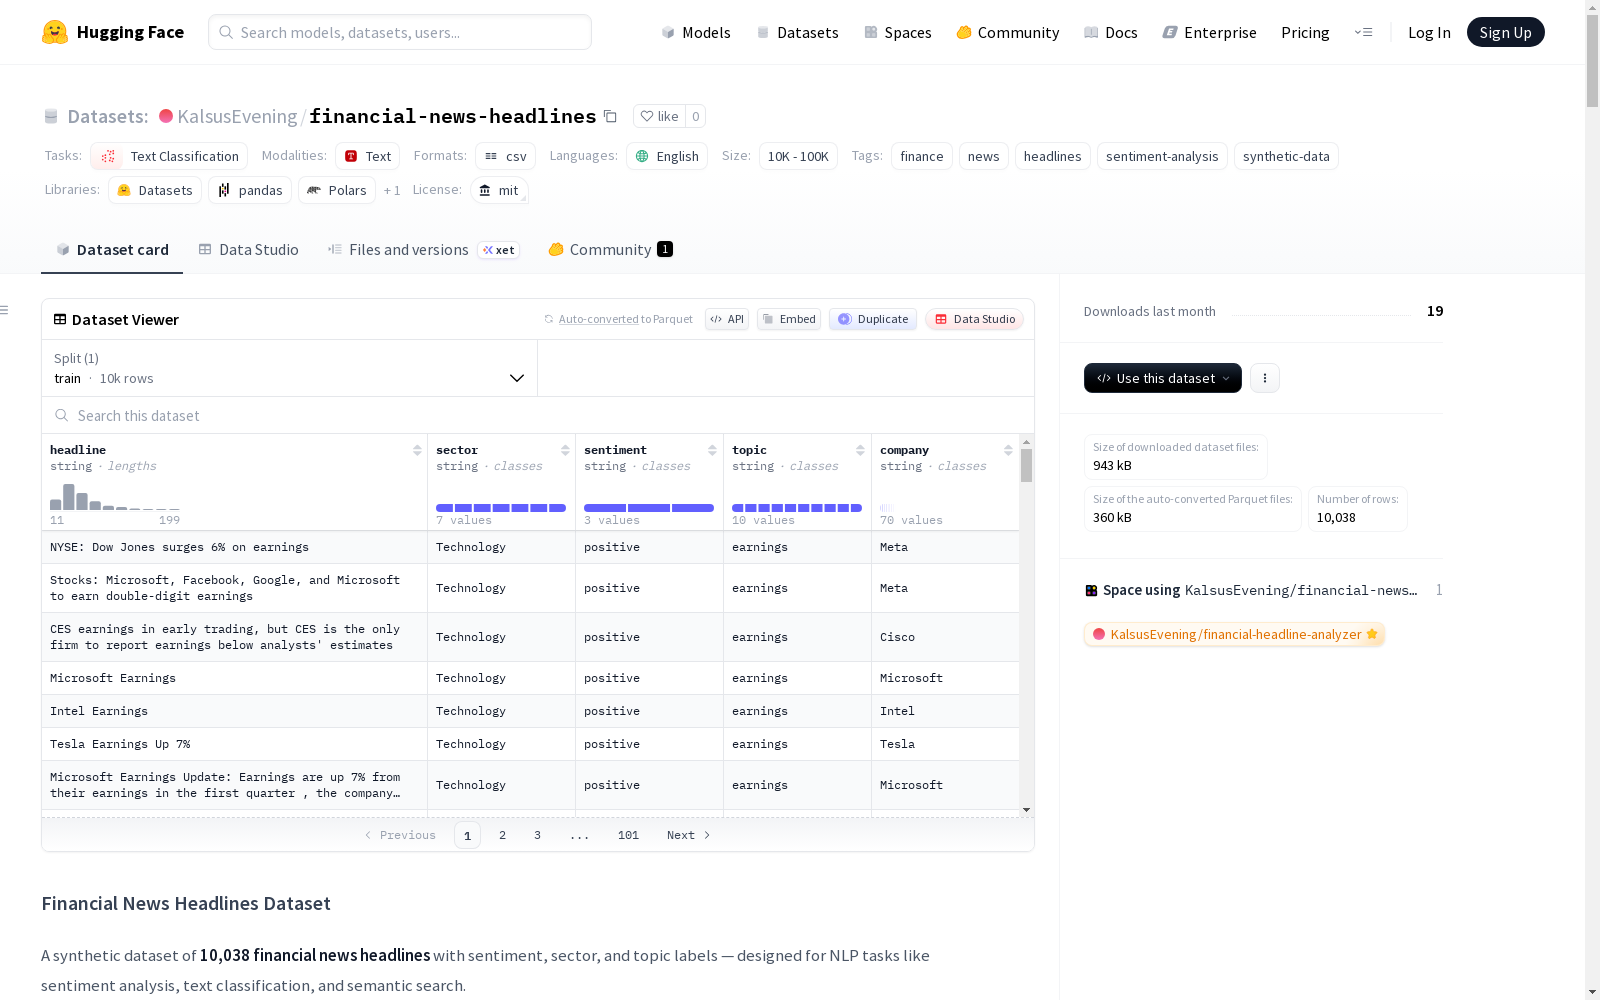Viewport: 1600px width, 1000px height.
Task: Click the Next page button
Action: tap(689, 835)
